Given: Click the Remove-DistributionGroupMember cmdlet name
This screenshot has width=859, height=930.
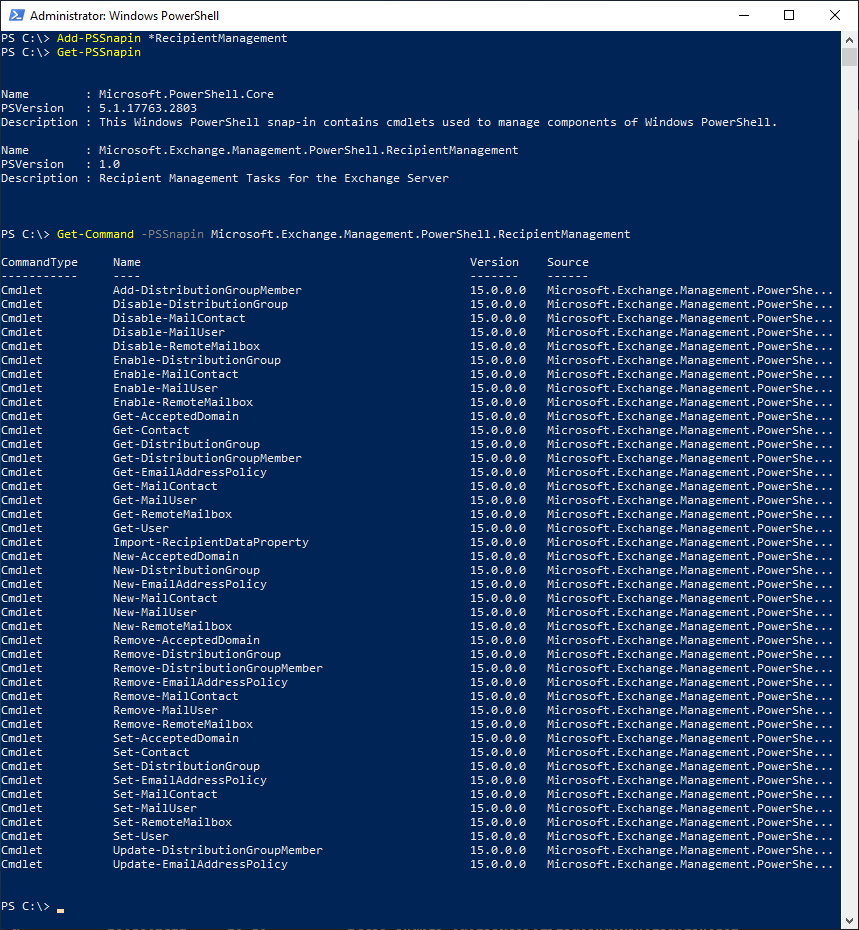Looking at the screenshot, I should (x=218, y=668).
